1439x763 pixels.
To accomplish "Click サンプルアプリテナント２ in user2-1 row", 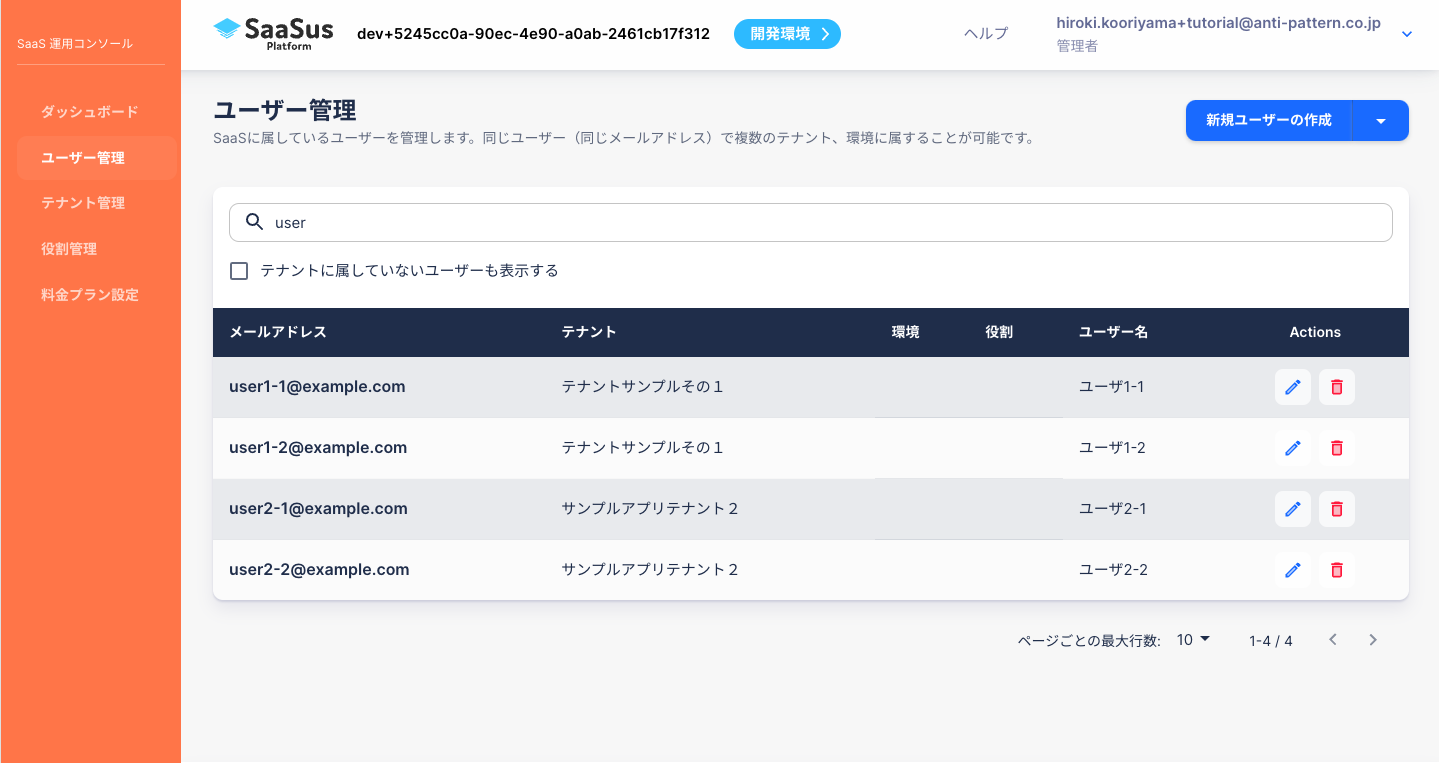I will pyautogui.click(x=650, y=509).
